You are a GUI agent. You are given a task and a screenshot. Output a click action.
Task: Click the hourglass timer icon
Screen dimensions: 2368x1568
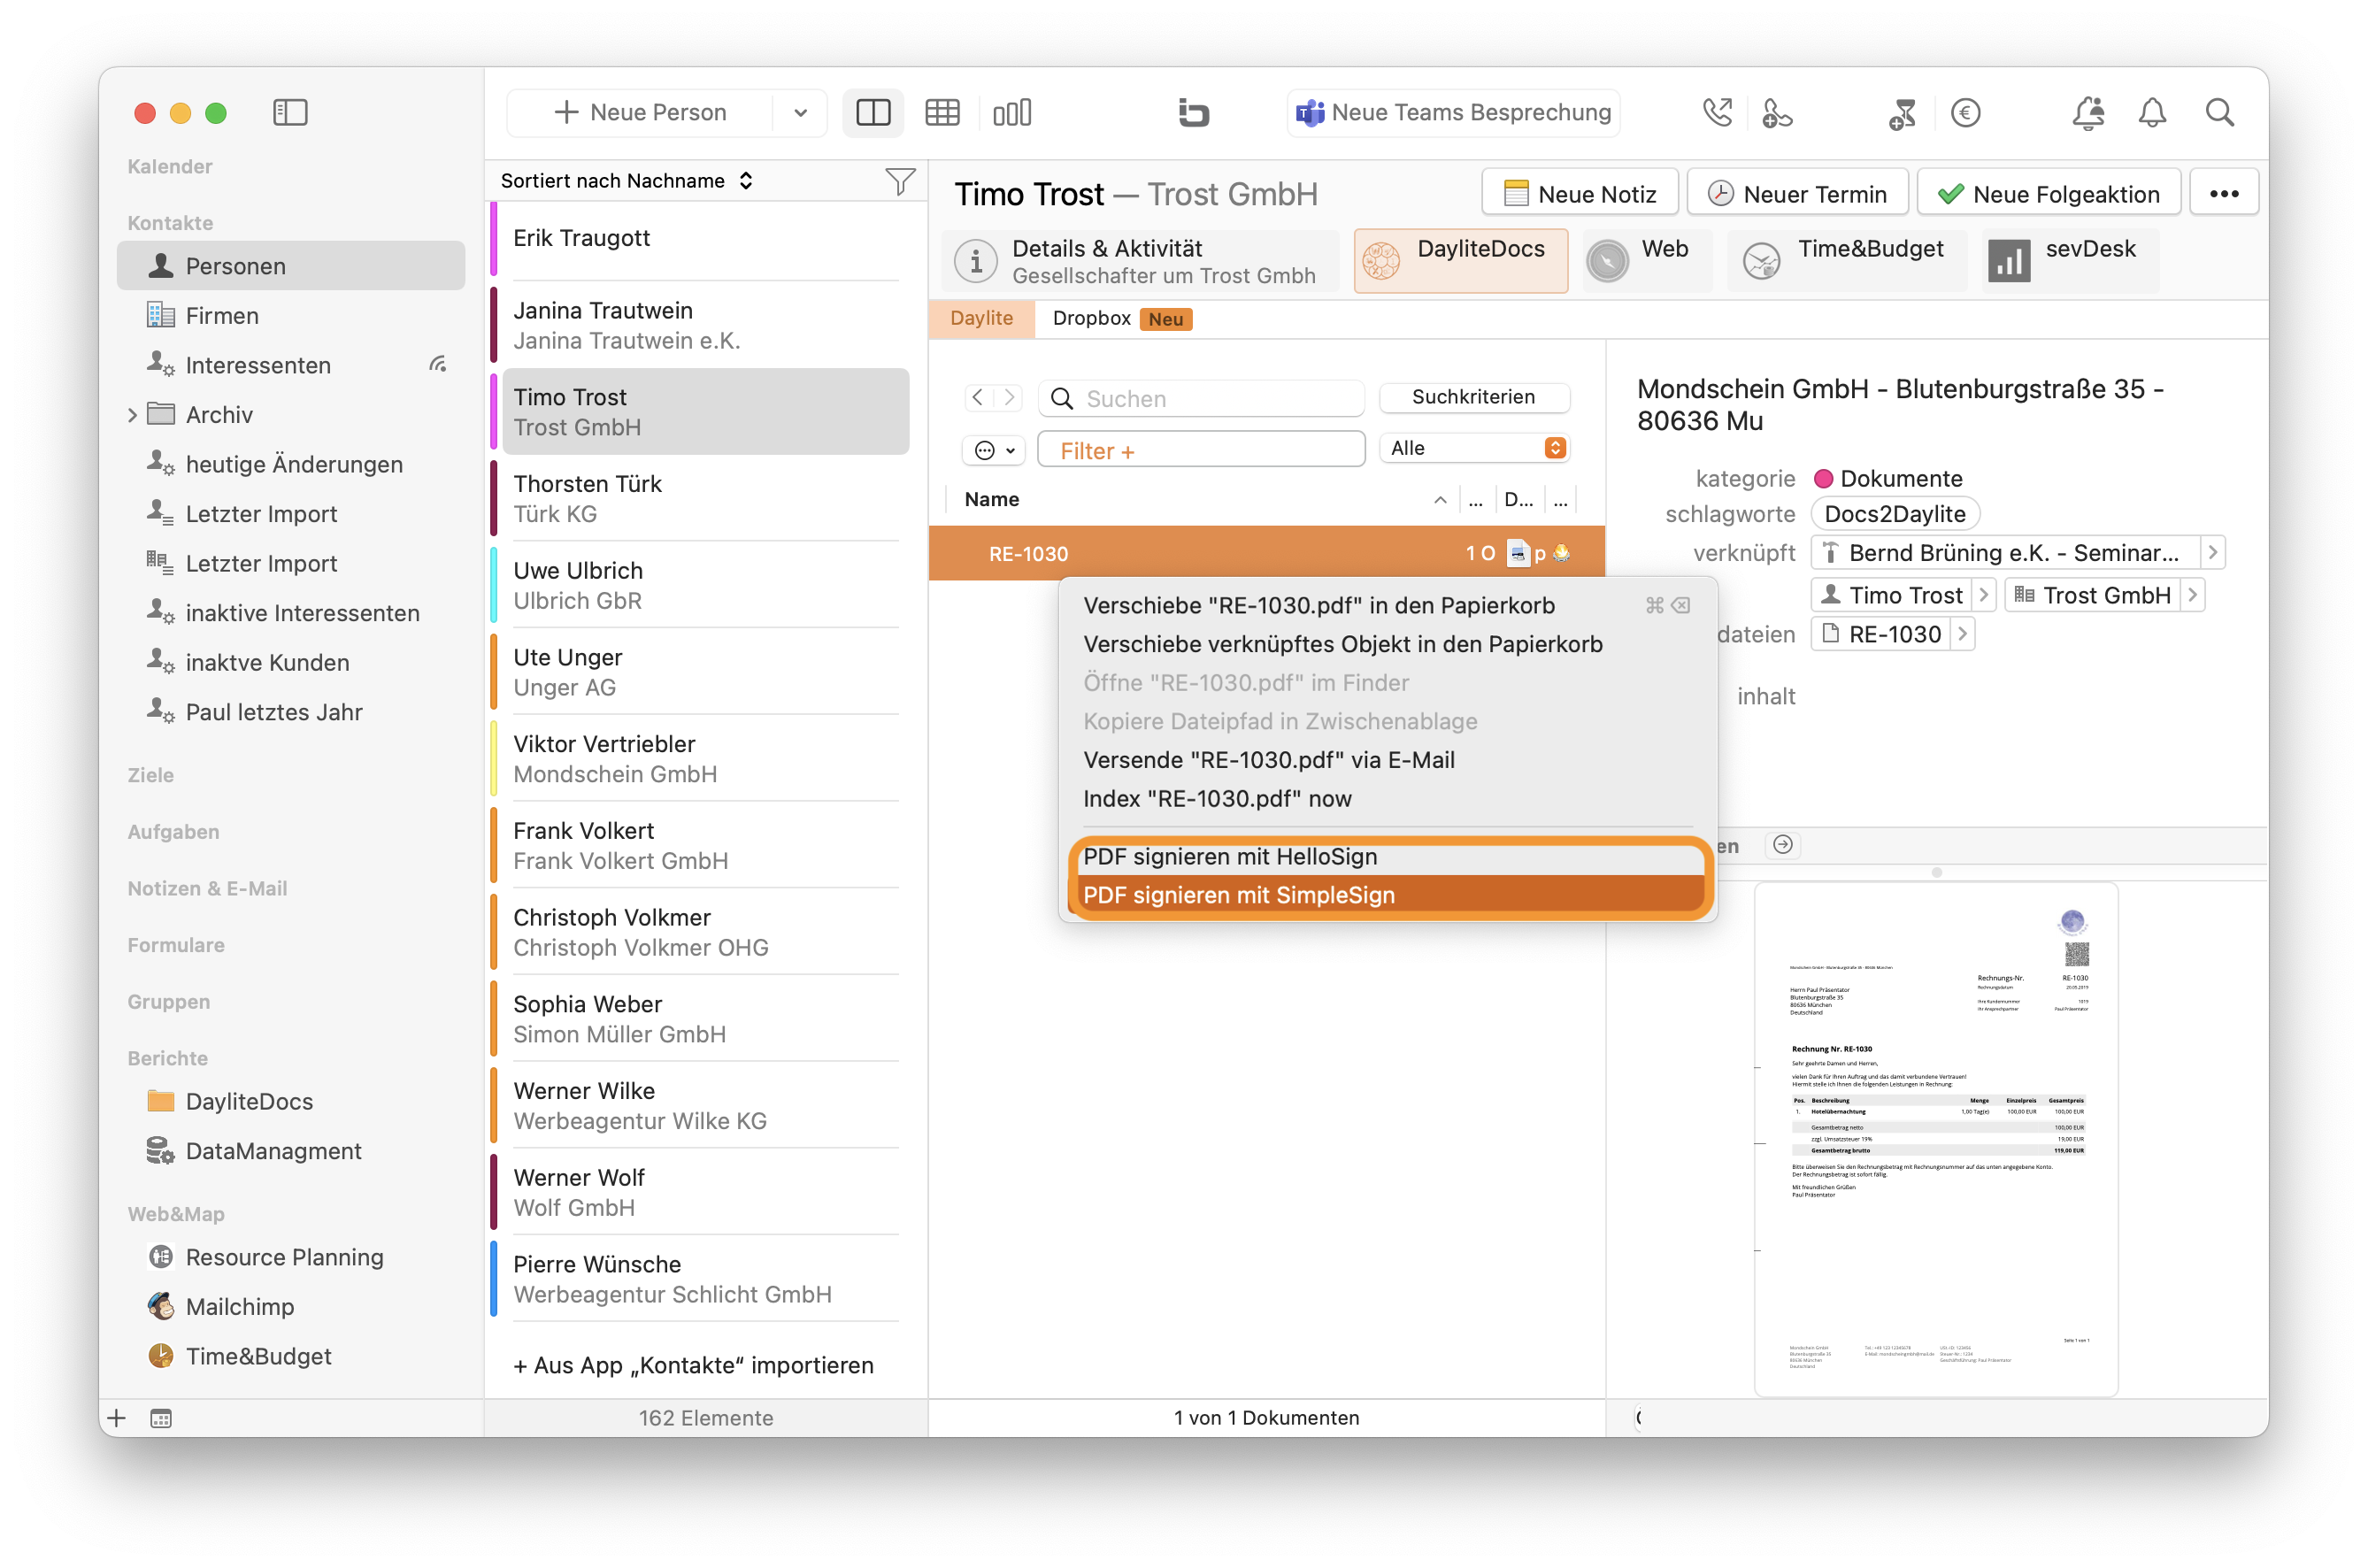pyautogui.click(x=1902, y=113)
